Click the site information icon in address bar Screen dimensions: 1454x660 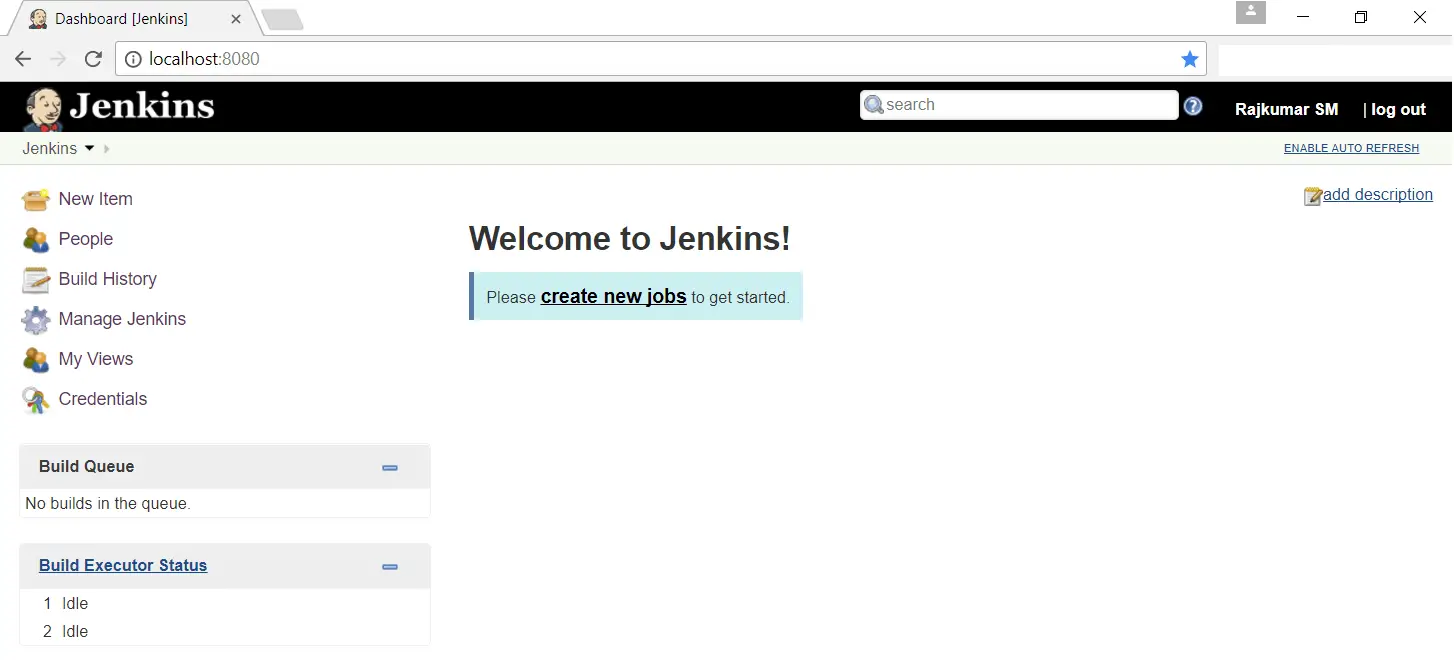pos(133,59)
